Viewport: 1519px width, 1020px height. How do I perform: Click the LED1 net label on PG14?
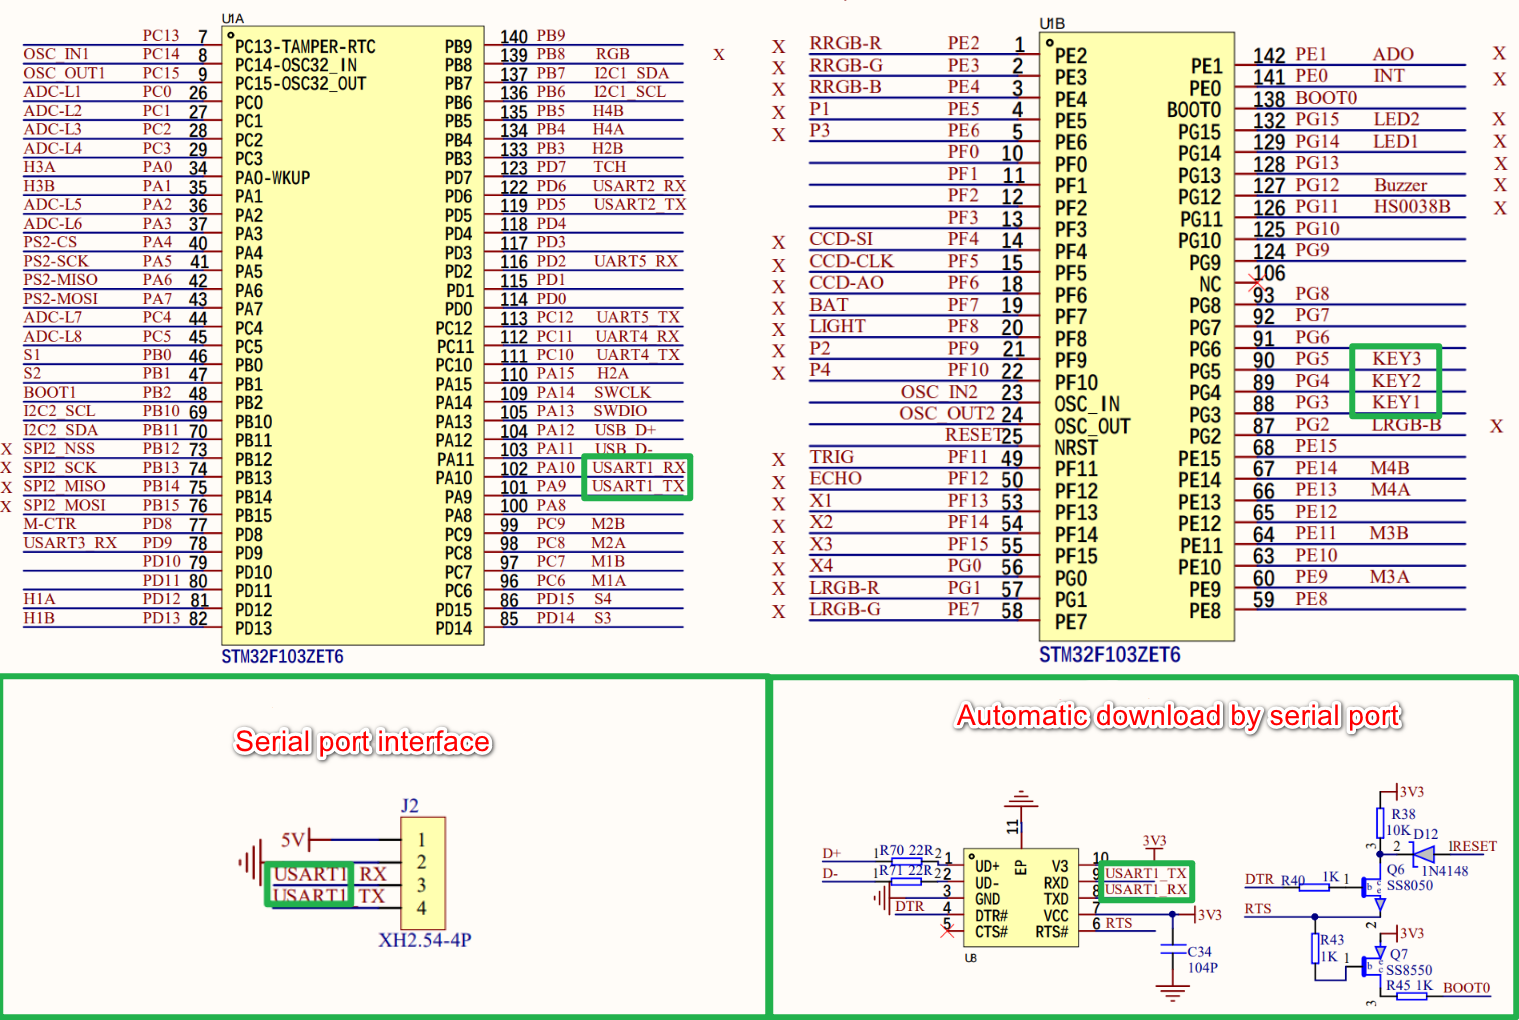click(1395, 141)
